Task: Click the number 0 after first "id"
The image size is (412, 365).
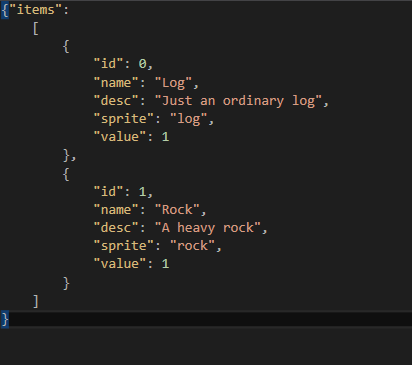Action: coord(142,64)
